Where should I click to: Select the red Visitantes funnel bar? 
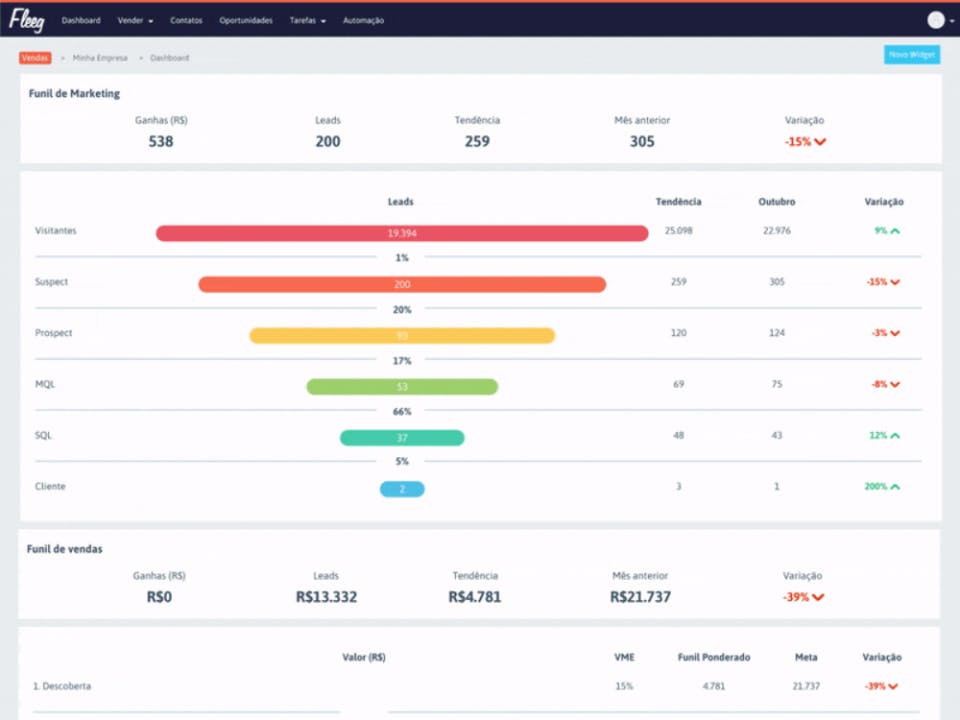click(402, 233)
